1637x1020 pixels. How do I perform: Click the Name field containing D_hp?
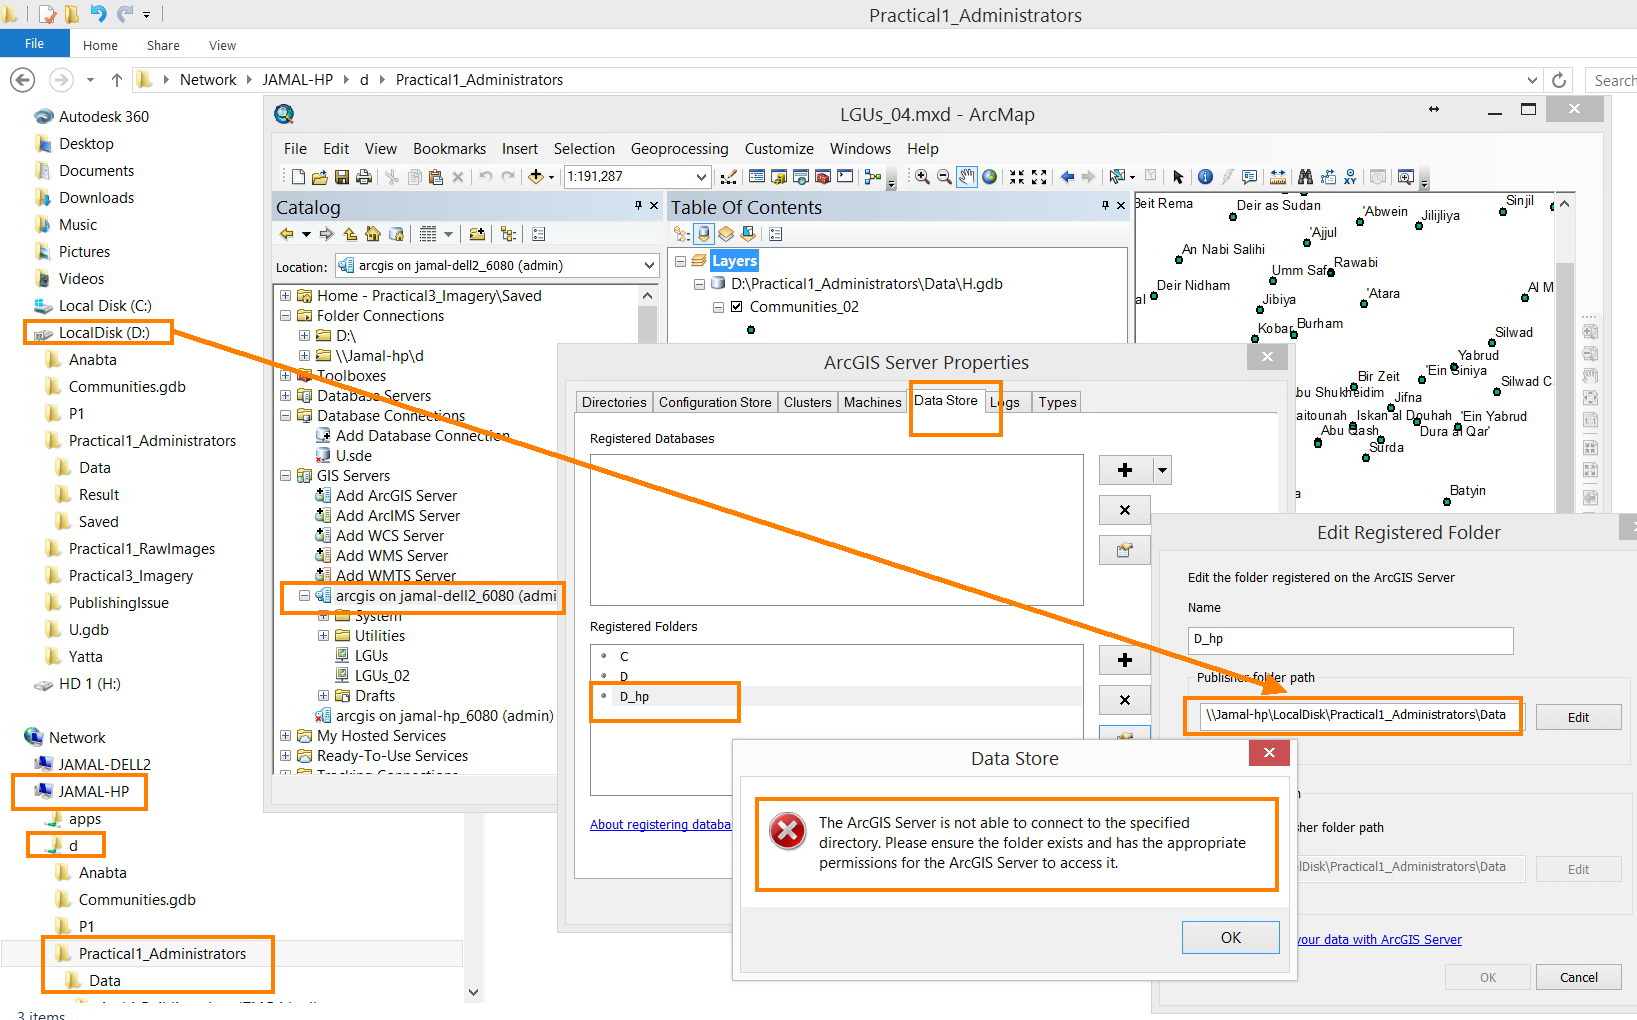click(x=1351, y=640)
